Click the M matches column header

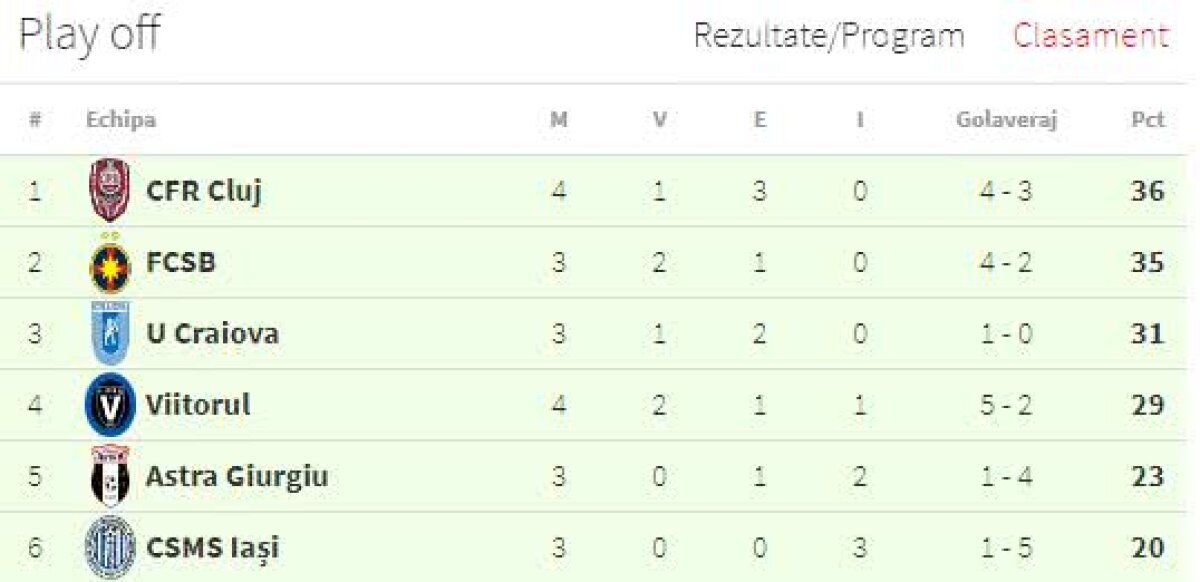(559, 120)
